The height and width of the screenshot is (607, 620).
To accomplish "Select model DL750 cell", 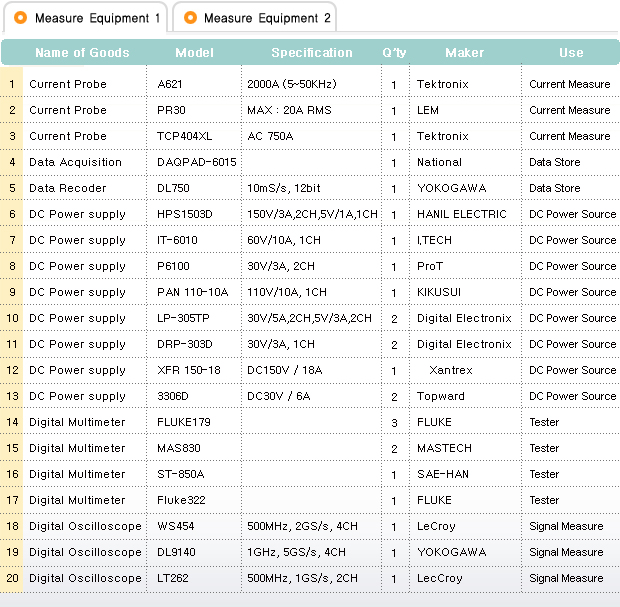I will click(x=173, y=188).
